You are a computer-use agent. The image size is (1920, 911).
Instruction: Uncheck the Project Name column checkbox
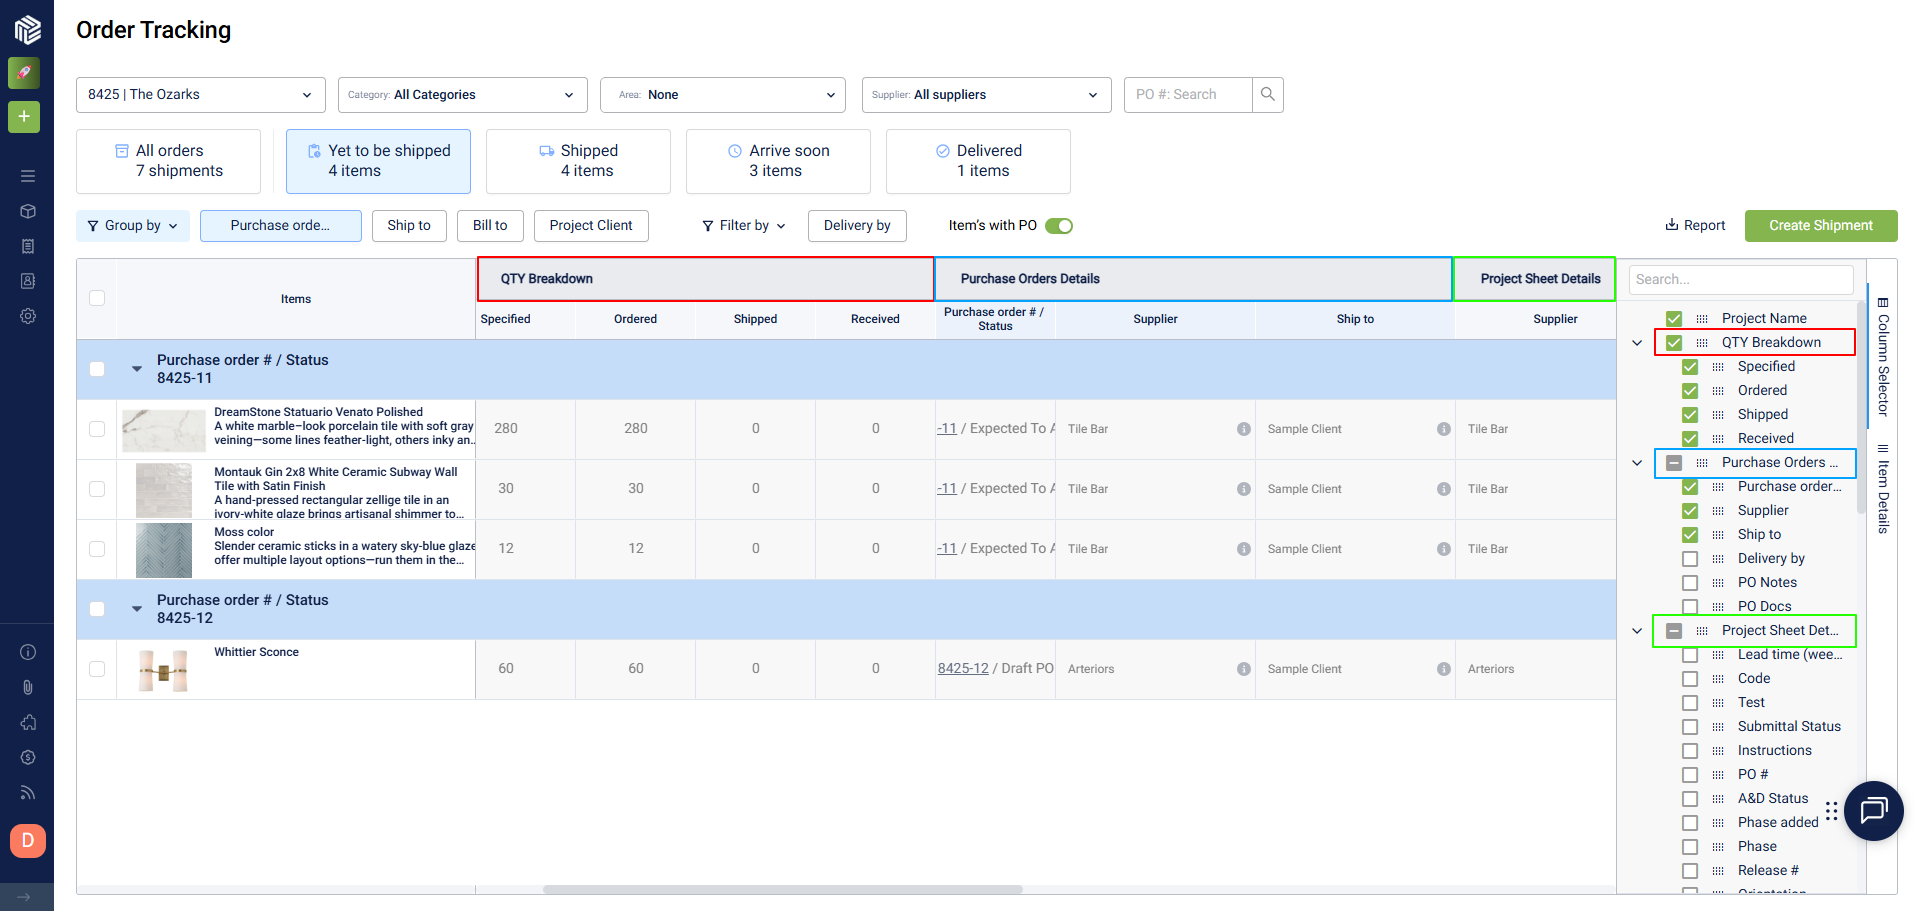pos(1674,319)
